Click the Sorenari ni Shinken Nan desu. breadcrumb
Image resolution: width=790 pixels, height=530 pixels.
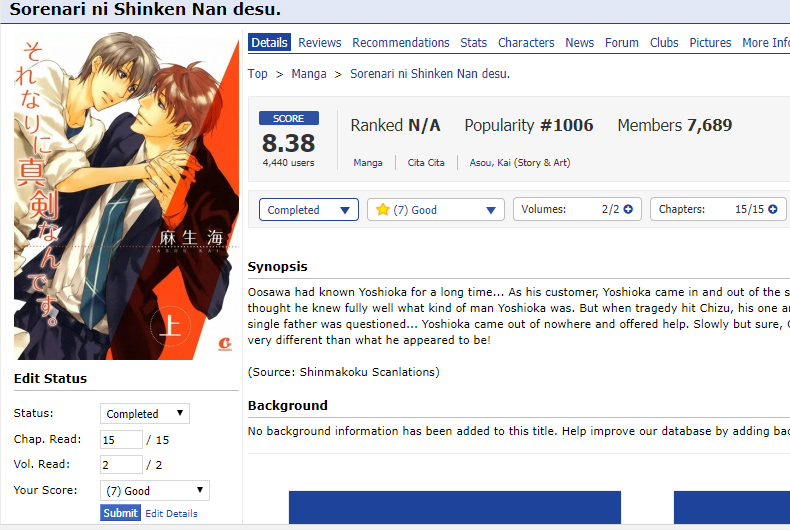(430, 74)
